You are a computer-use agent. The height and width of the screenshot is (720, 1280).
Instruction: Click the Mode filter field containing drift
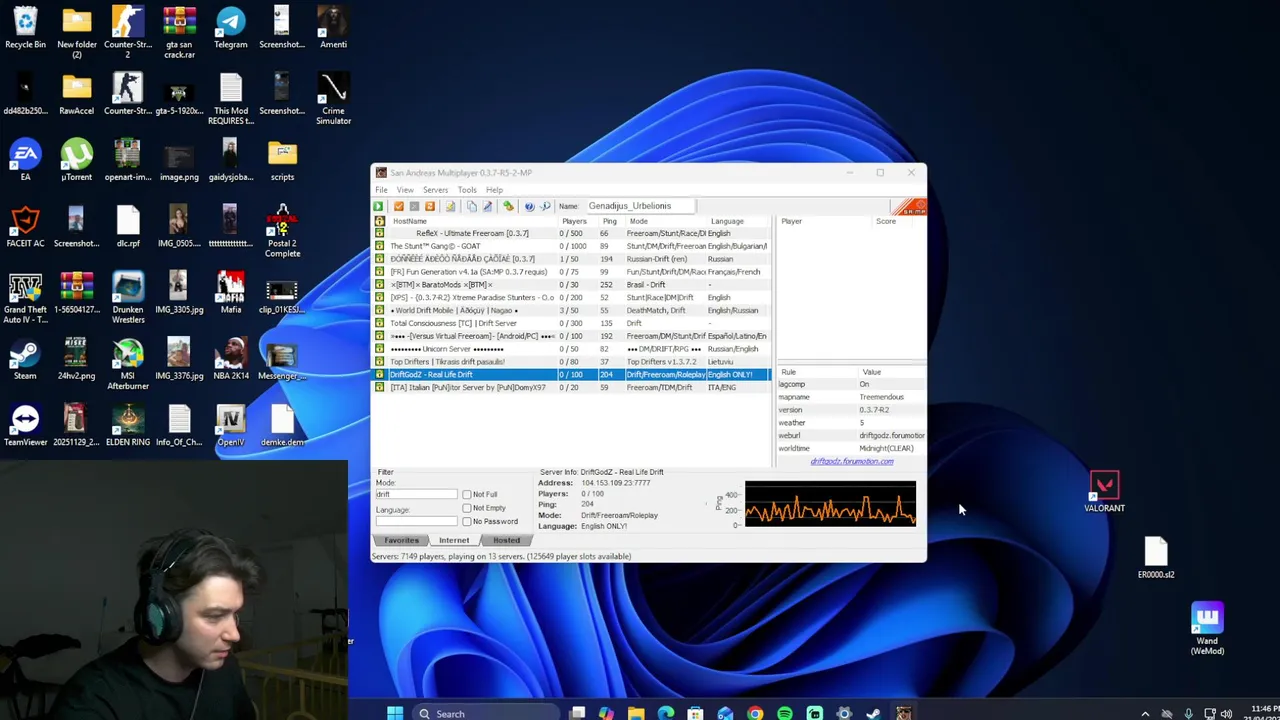(416, 495)
